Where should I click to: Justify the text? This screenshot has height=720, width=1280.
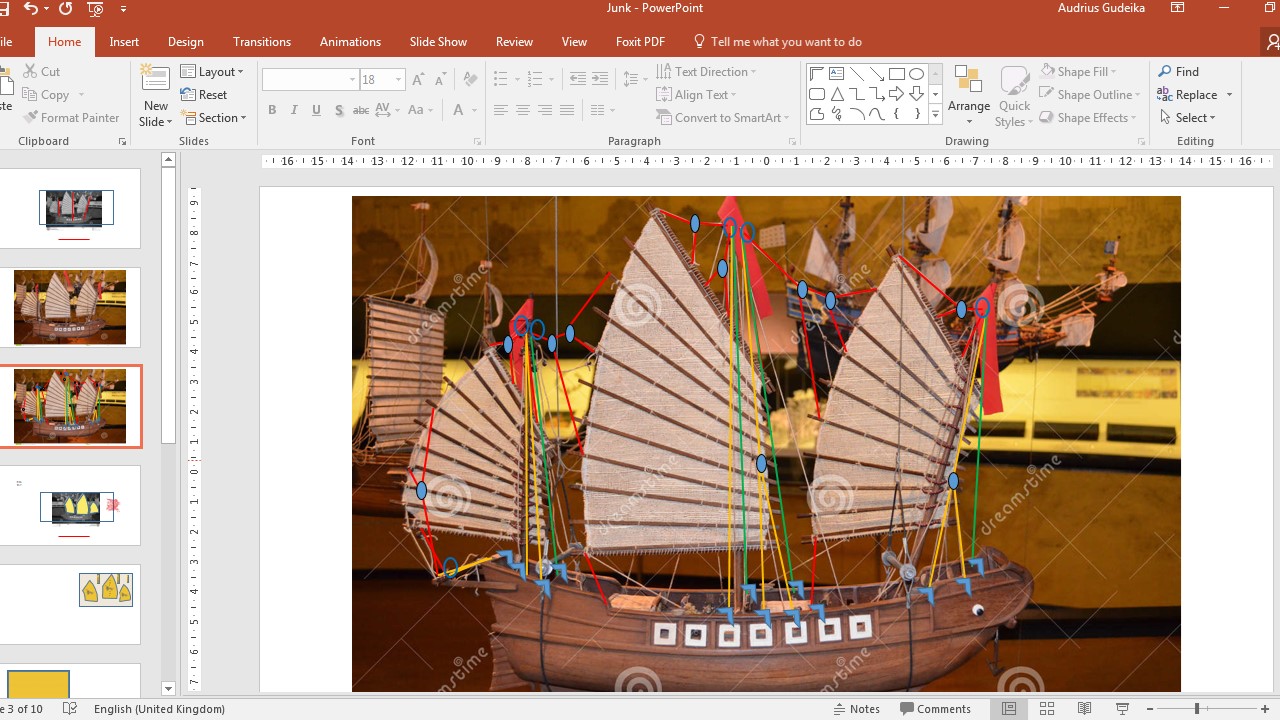pyautogui.click(x=566, y=111)
